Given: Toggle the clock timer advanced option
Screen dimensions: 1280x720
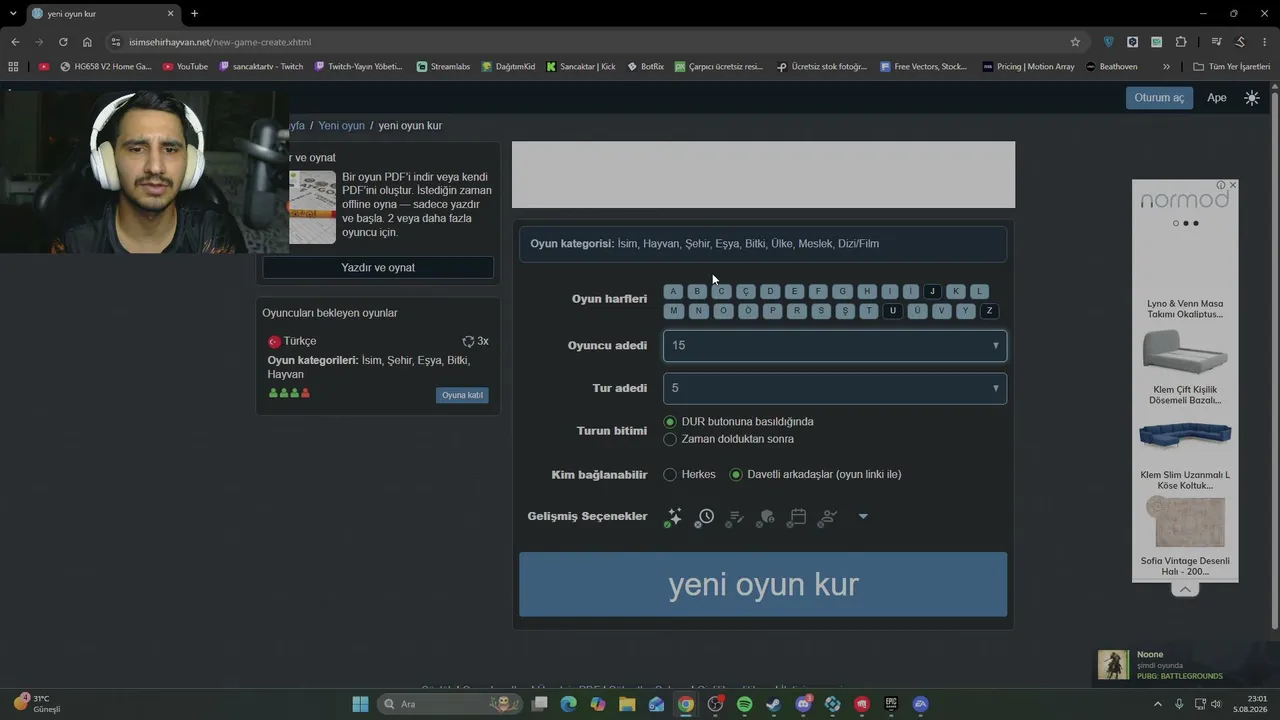Looking at the screenshot, I should (705, 517).
